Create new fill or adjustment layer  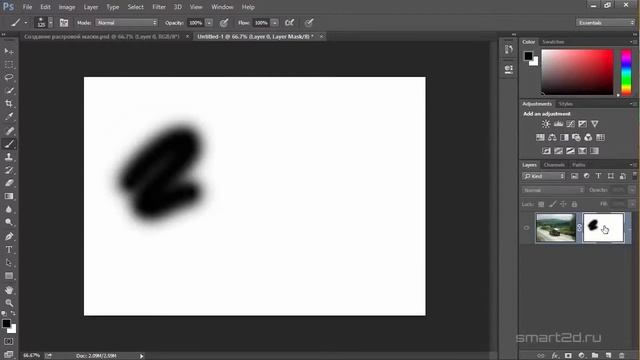pyautogui.click(x=582, y=356)
